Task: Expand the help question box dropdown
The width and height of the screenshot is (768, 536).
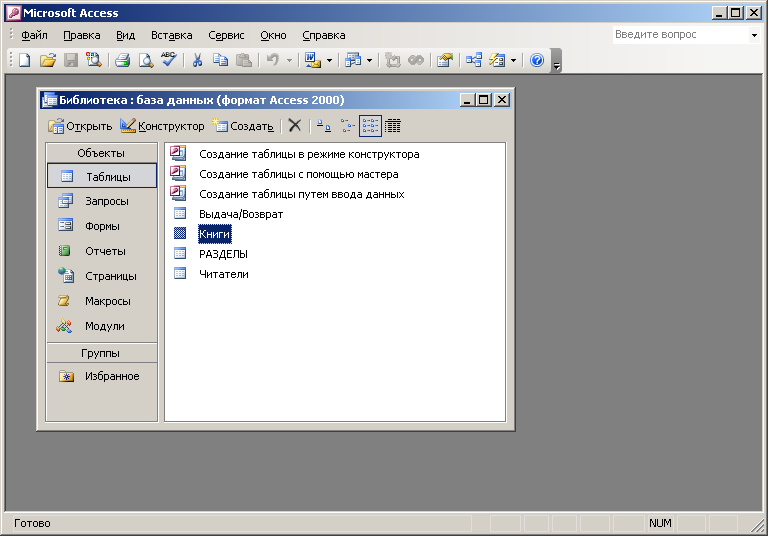Action: (x=754, y=35)
